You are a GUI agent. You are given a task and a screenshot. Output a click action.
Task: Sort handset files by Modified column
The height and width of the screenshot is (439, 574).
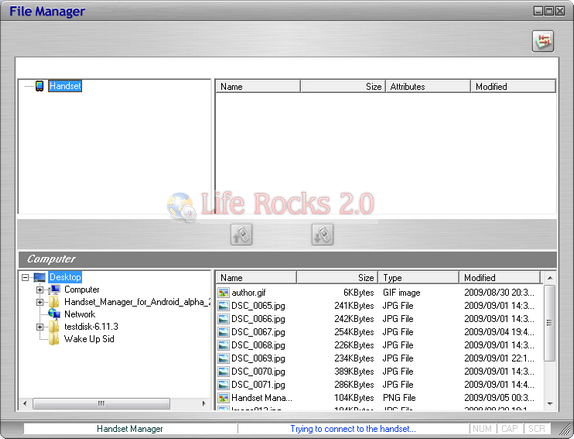coord(513,87)
